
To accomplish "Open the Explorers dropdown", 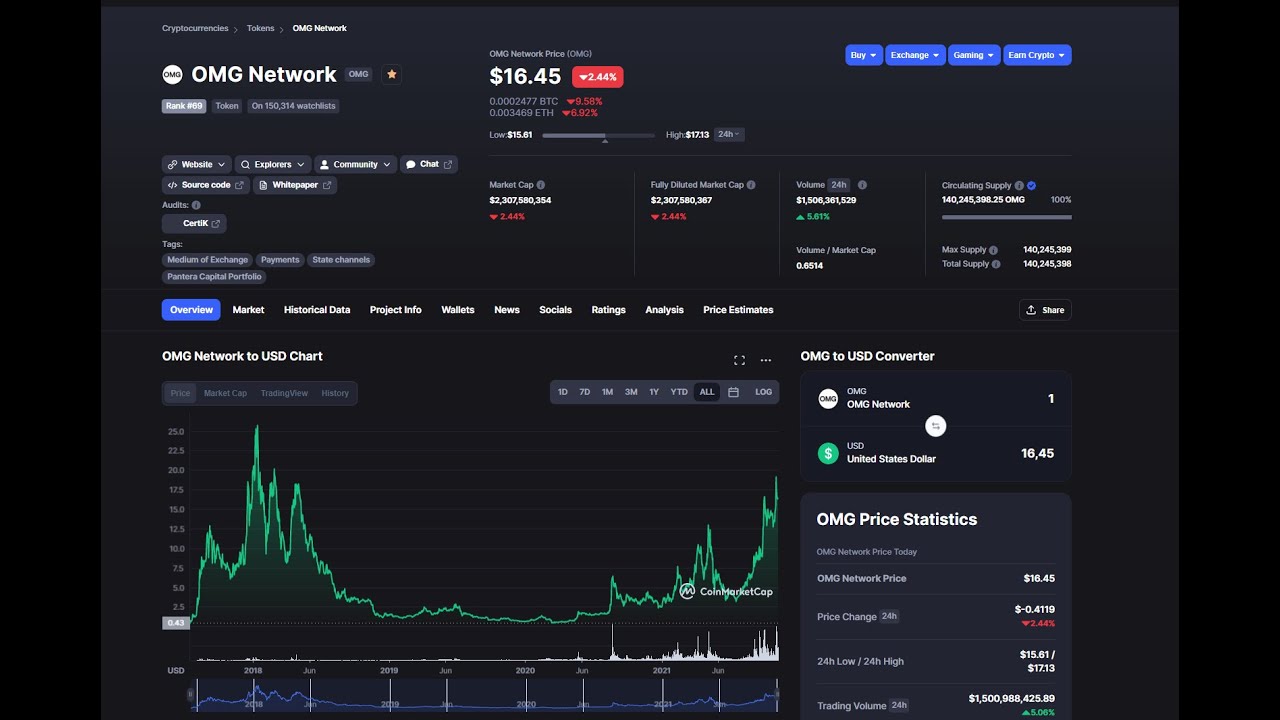I will coord(273,164).
